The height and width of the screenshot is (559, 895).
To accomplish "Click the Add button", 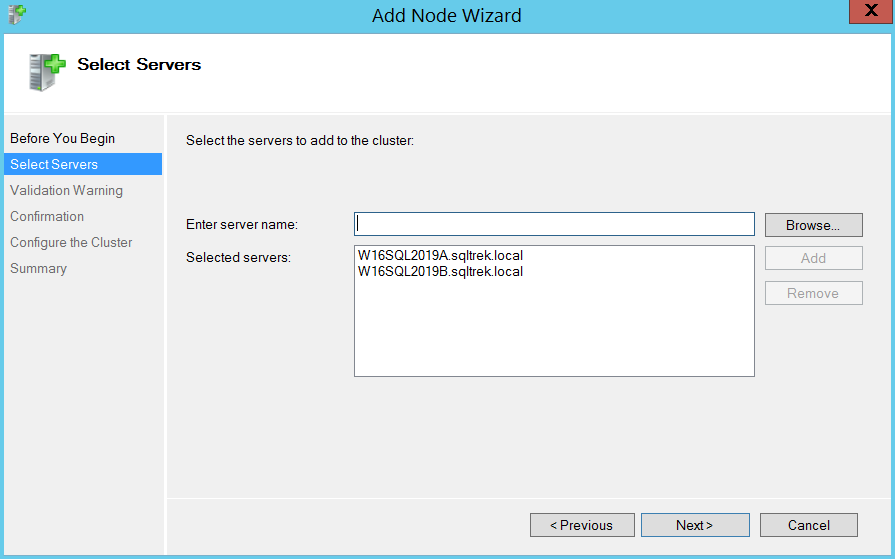I will point(813,258).
